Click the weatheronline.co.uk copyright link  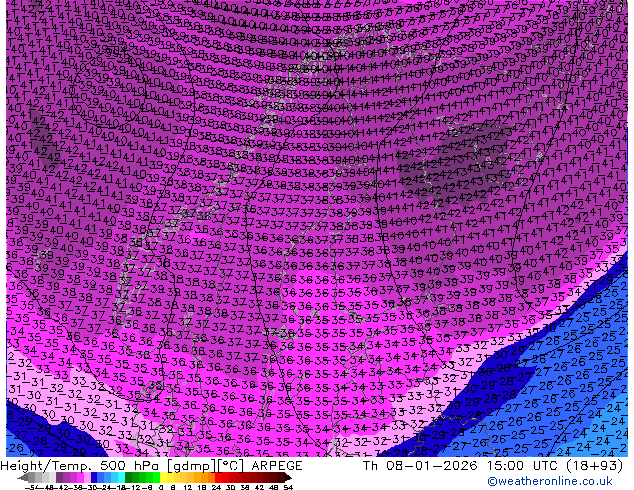(x=549, y=481)
